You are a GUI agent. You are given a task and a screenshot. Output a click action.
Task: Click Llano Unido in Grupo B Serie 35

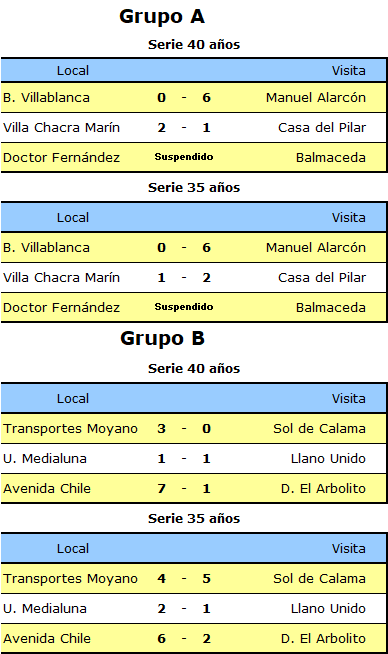[328, 609]
